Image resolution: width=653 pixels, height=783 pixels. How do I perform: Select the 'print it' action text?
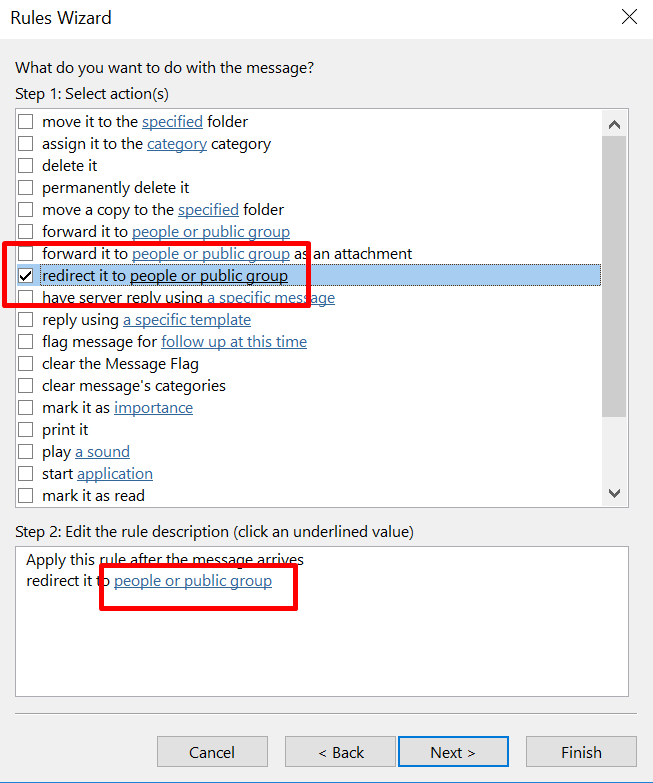65,429
